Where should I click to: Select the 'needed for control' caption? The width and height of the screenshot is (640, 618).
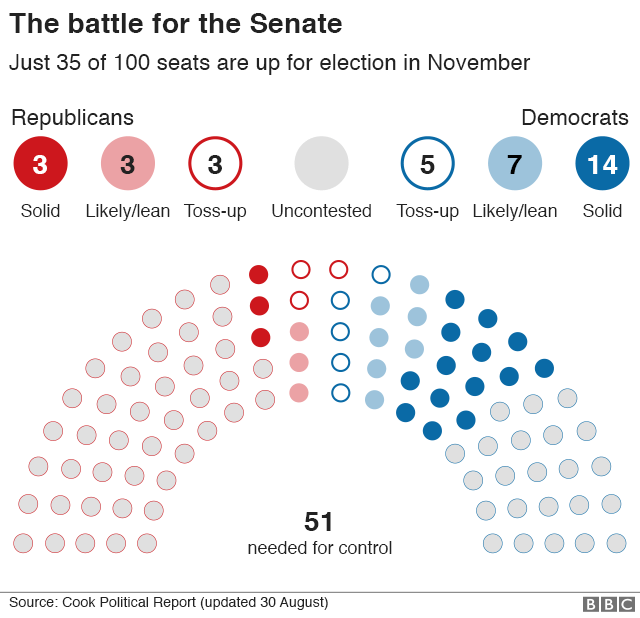(x=320, y=548)
